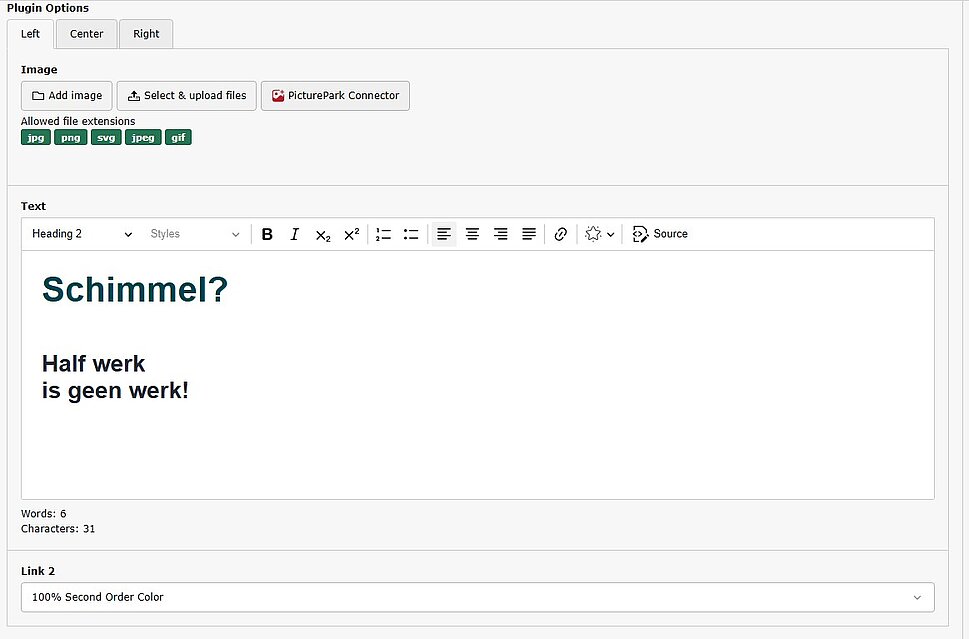Align text to the left
Screen dimensions: 969x639
pyautogui.click(x=444, y=234)
